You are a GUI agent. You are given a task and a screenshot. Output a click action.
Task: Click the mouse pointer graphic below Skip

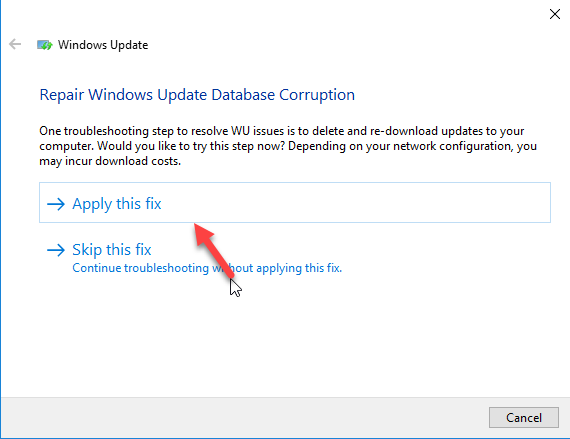236,288
